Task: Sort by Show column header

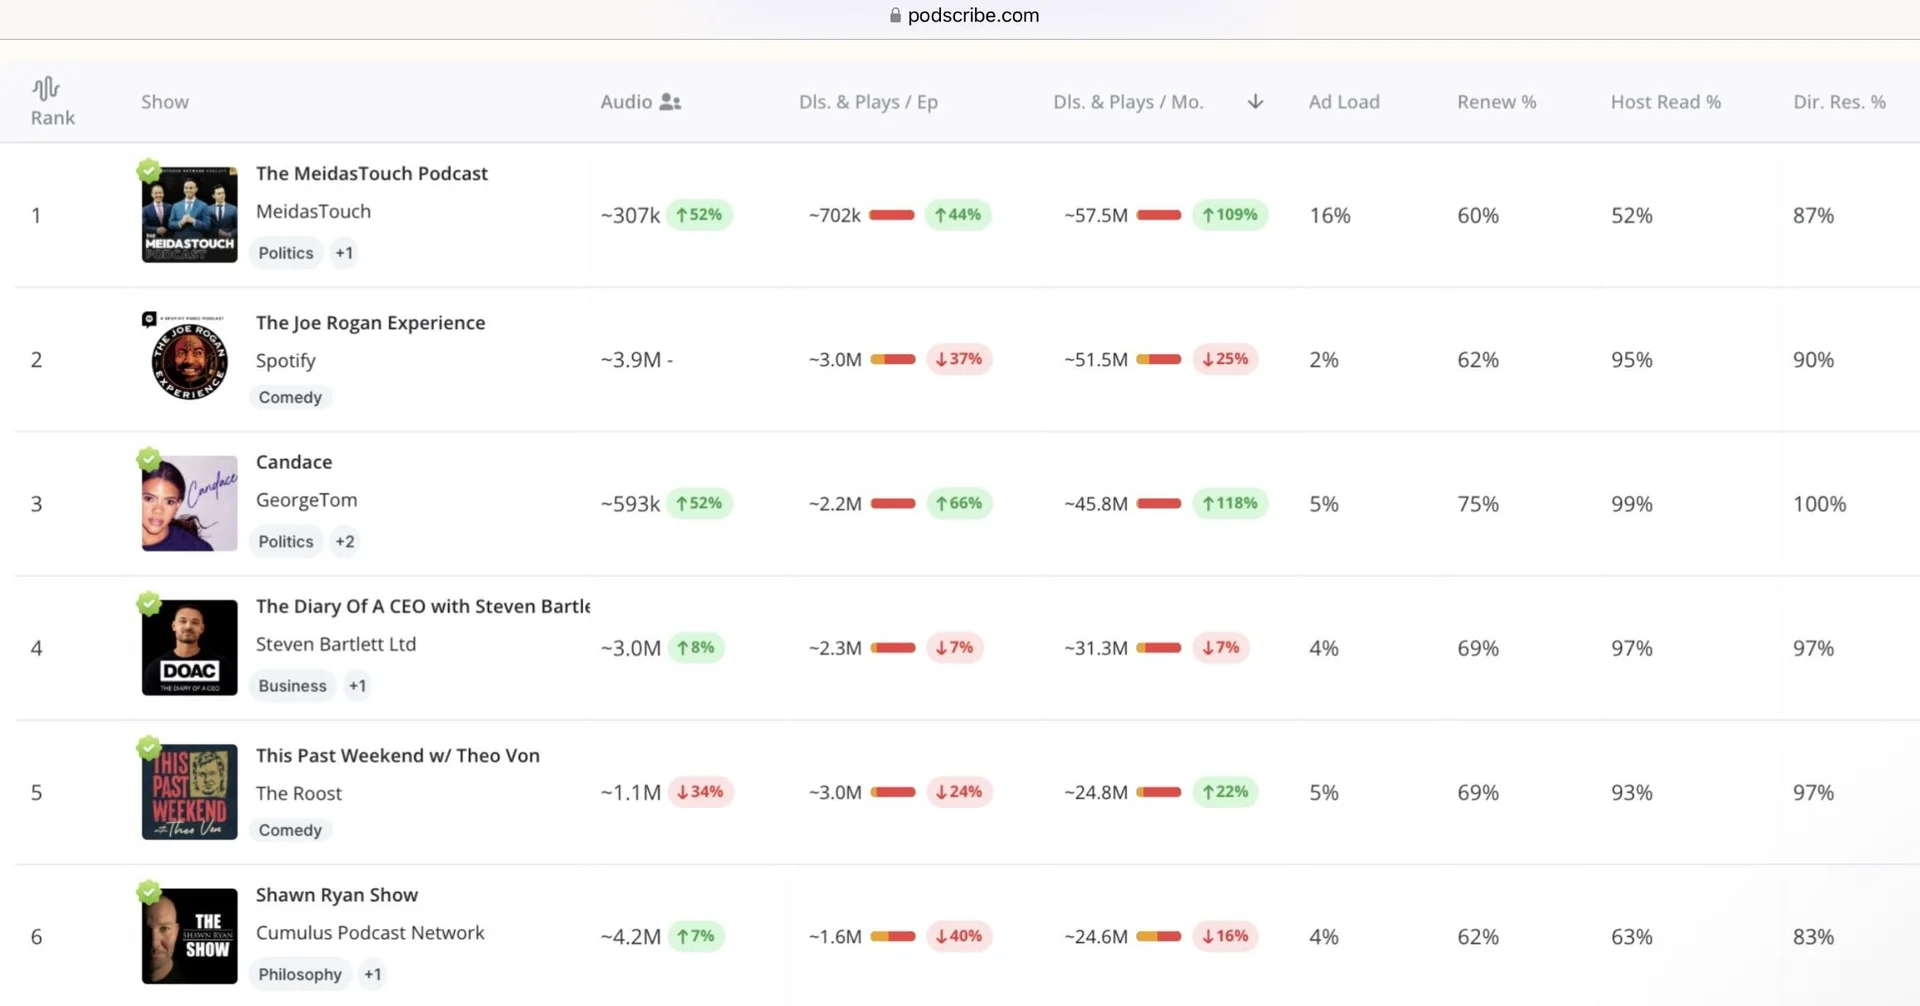Action: (165, 102)
